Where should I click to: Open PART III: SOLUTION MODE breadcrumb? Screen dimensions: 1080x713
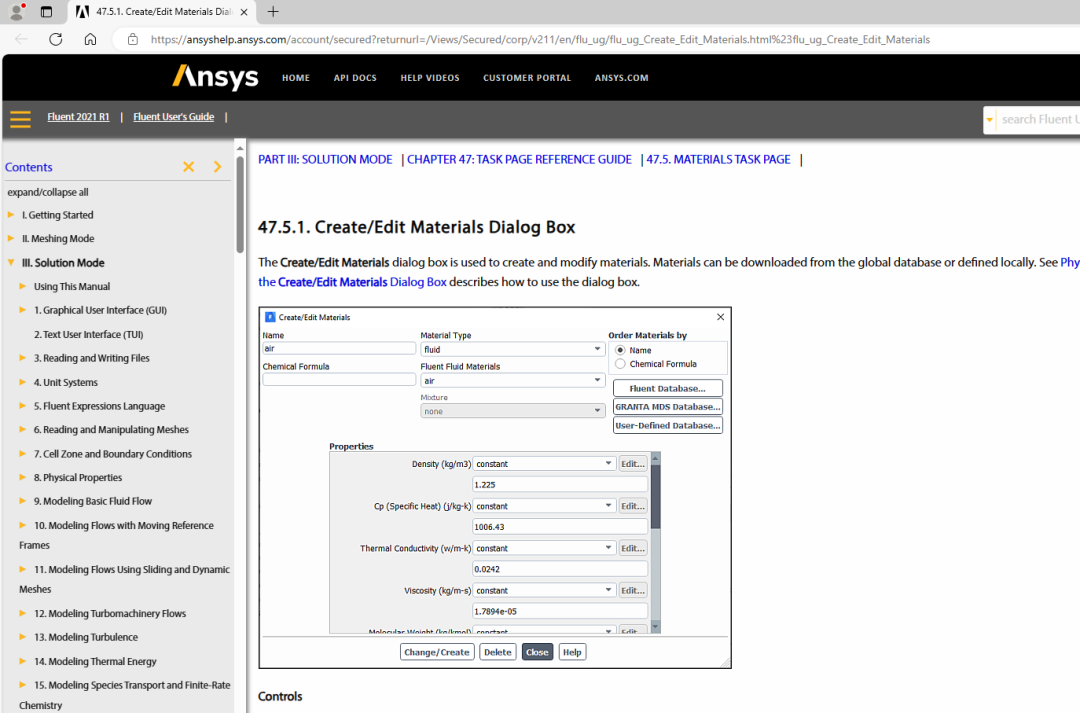click(x=325, y=159)
